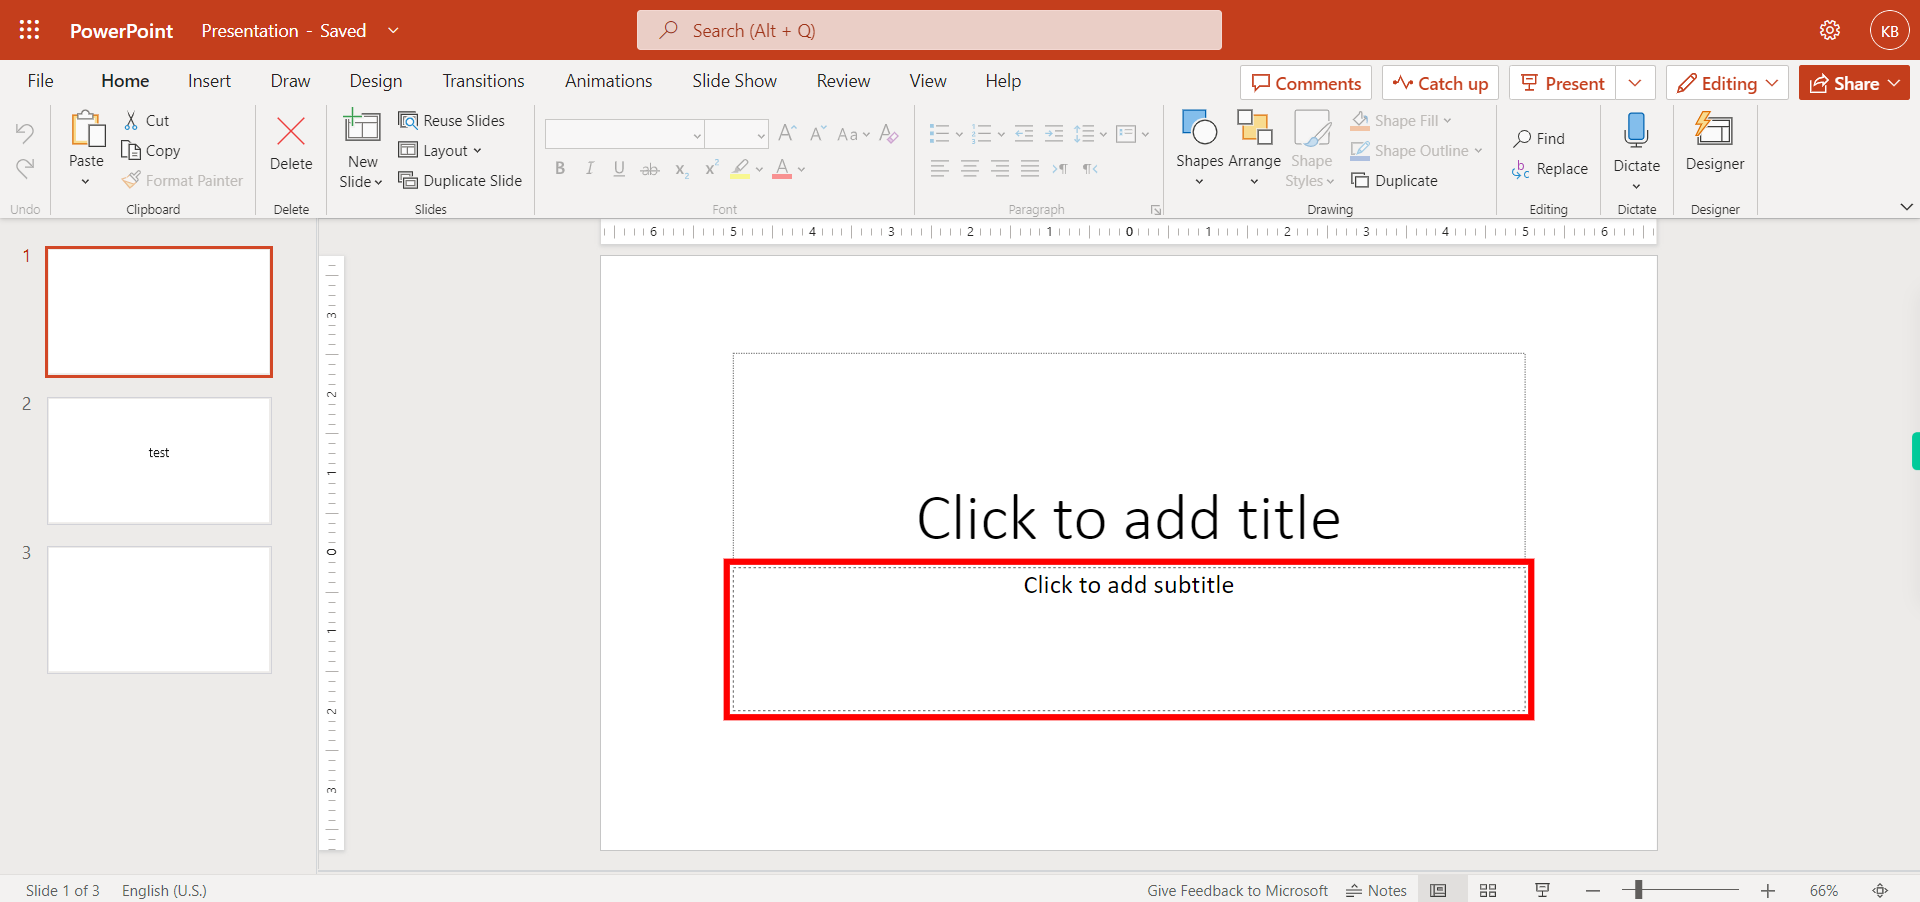Click the Decrease Indent icon

(x=1024, y=133)
